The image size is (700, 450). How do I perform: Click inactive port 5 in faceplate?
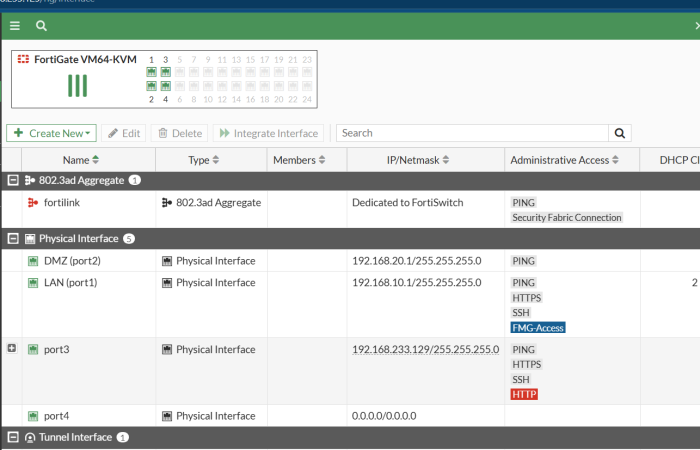pos(180,72)
